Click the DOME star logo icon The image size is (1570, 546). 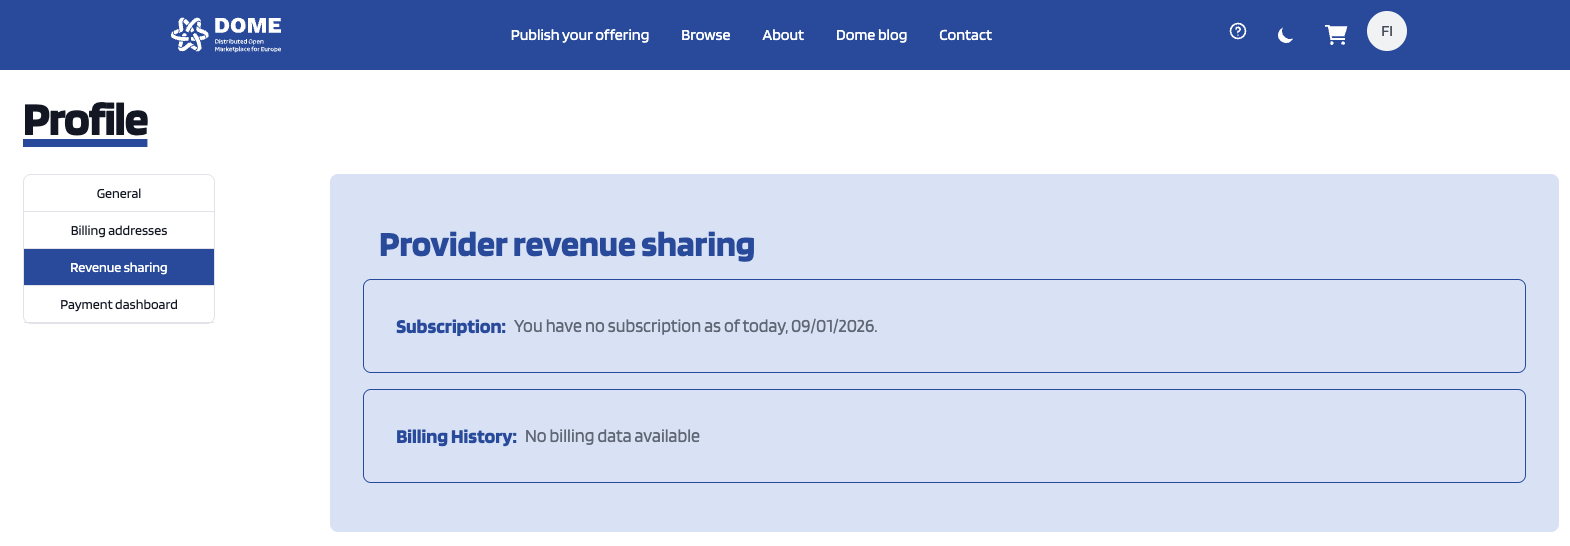[x=189, y=34]
